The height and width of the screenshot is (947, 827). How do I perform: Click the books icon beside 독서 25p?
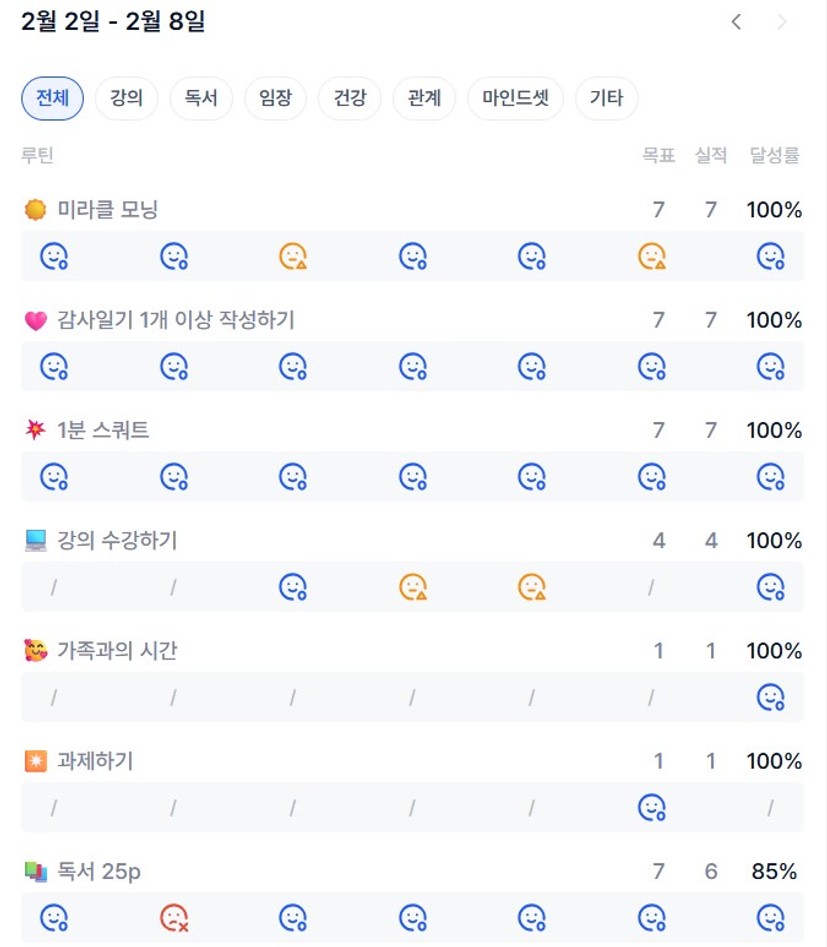tap(36, 872)
